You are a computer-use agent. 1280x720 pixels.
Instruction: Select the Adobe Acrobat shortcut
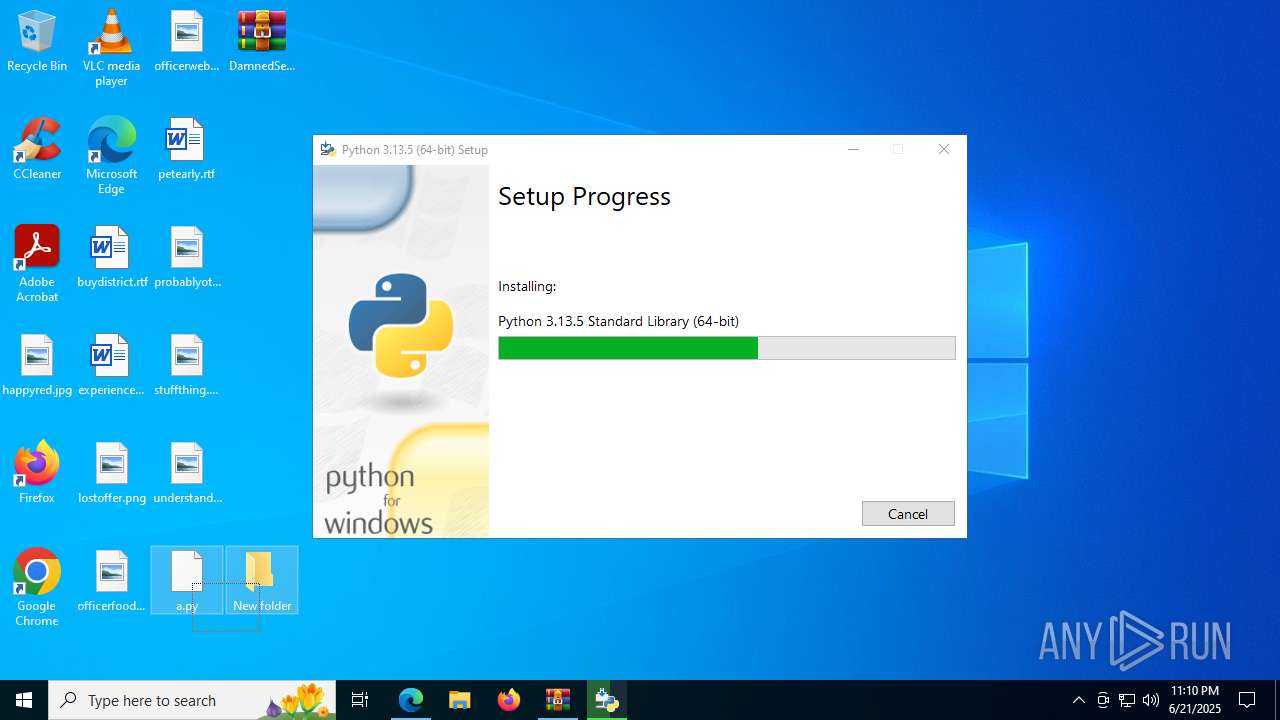pyautogui.click(x=37, y=263)
